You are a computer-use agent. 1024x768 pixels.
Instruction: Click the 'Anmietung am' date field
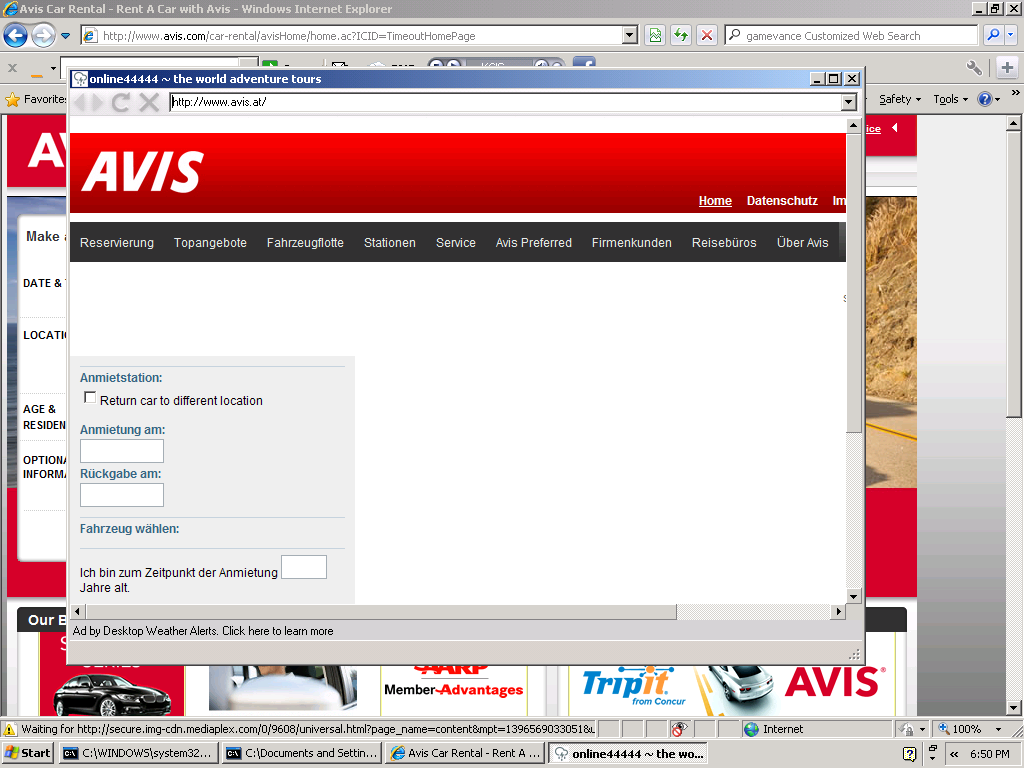pos(121,451)
